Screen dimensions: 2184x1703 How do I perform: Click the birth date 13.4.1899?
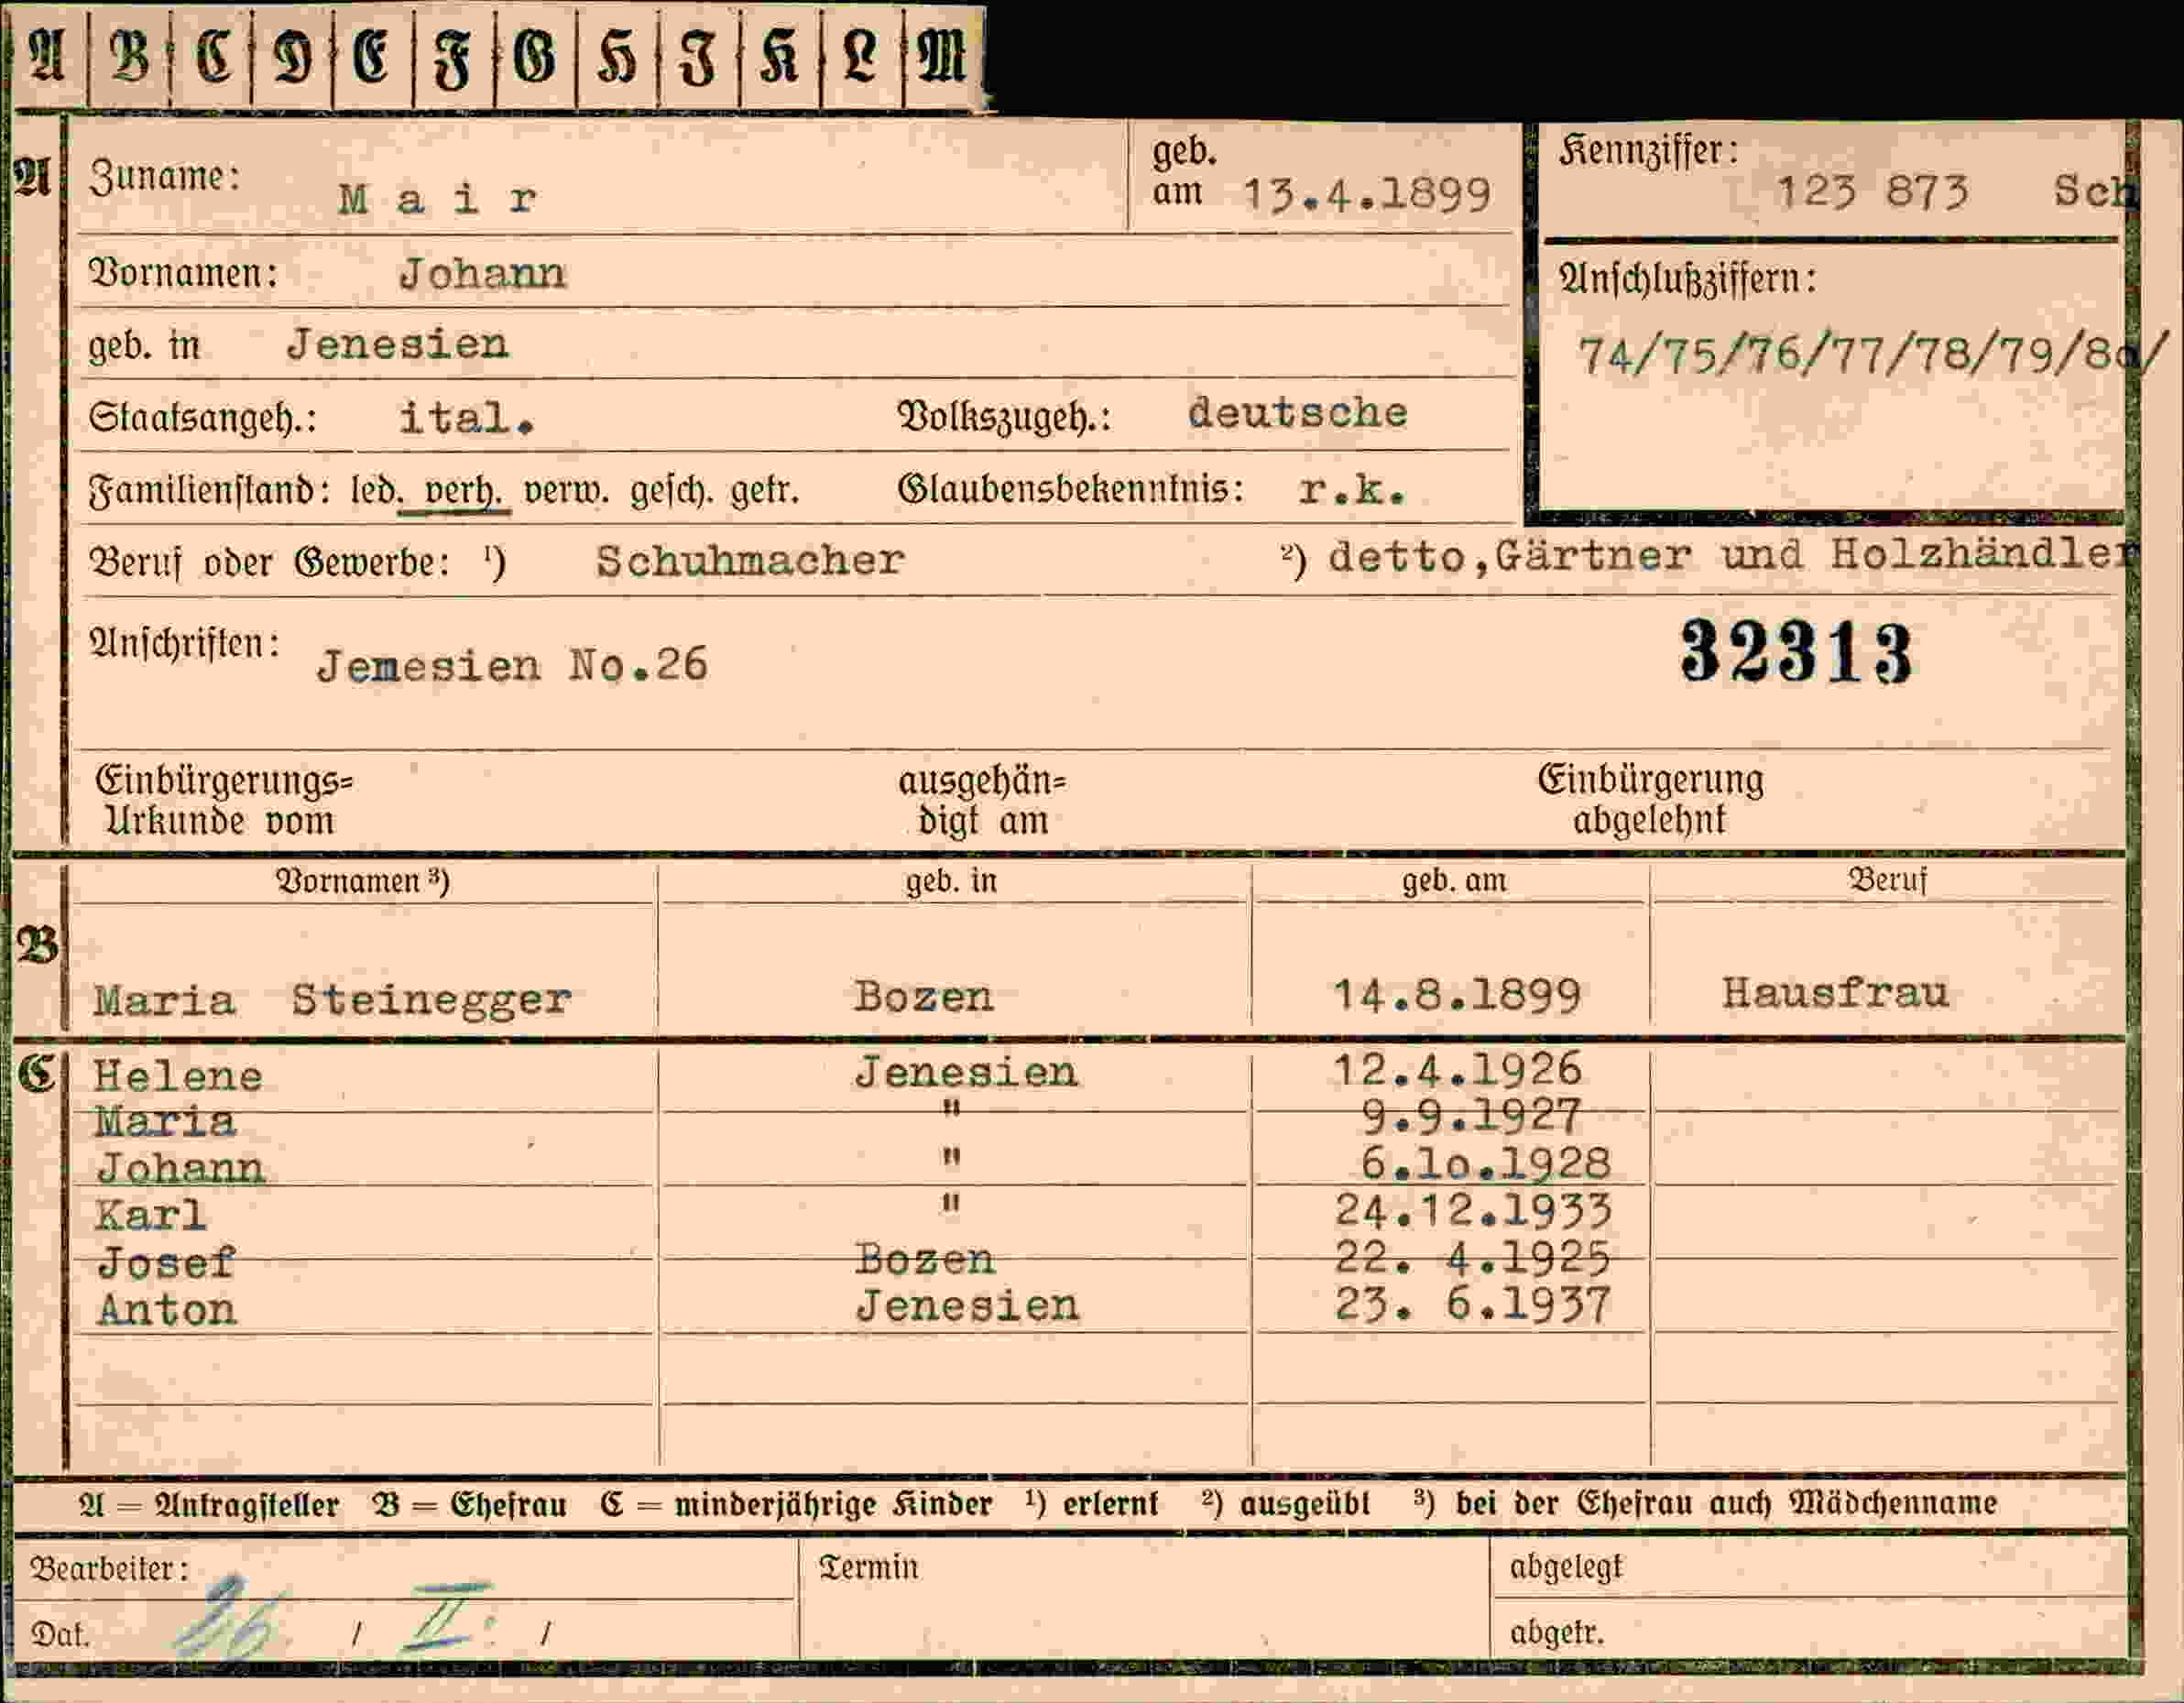[x=1367, y=194]
